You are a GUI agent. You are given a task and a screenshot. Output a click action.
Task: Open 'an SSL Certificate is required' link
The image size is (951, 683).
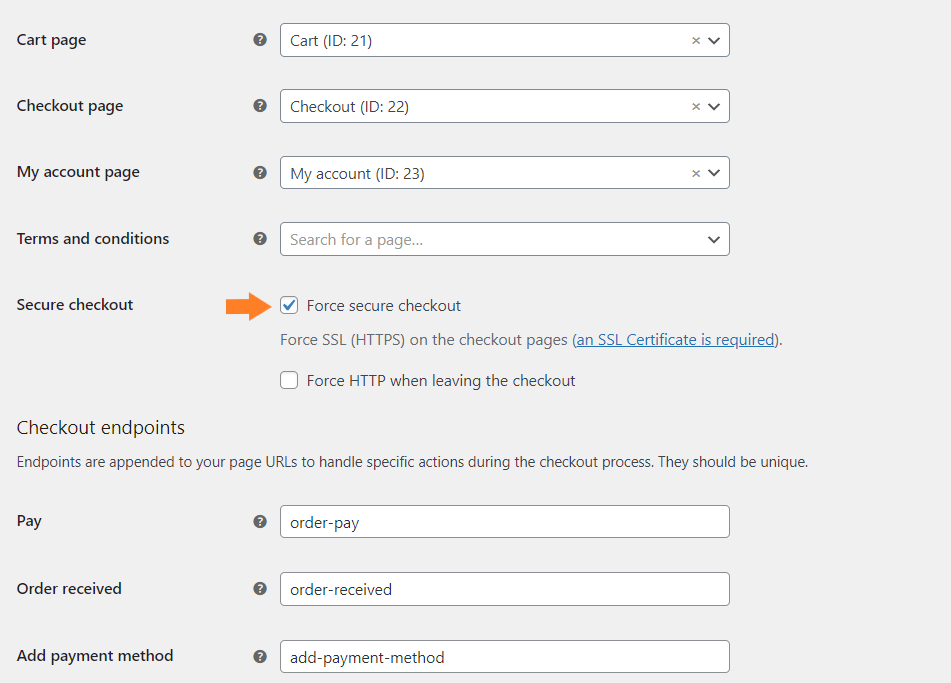coord(675,340)
